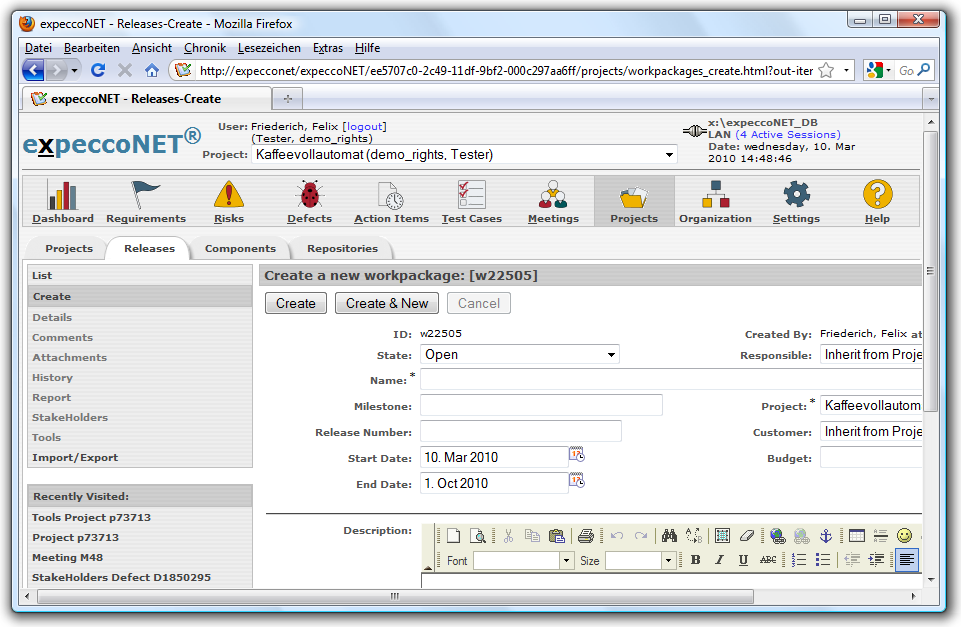
Task: Open the Project selector dropdown in header
Action: (x=669, y=155)
